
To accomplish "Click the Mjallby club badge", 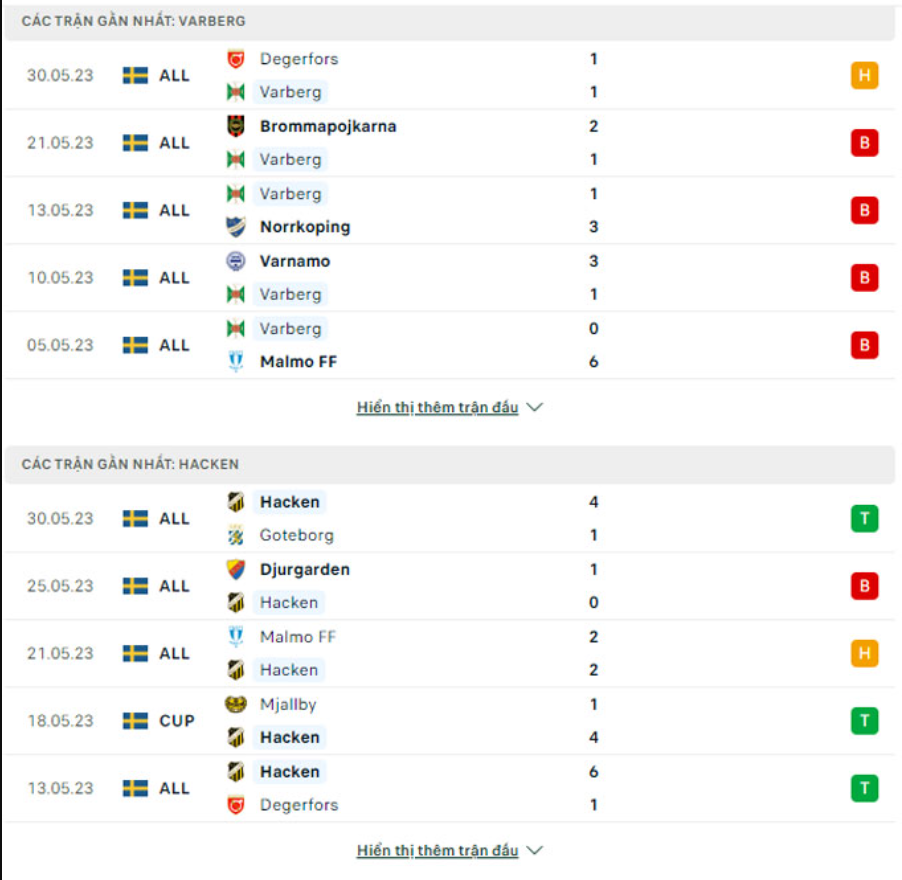I will click(x=234, y=704).
